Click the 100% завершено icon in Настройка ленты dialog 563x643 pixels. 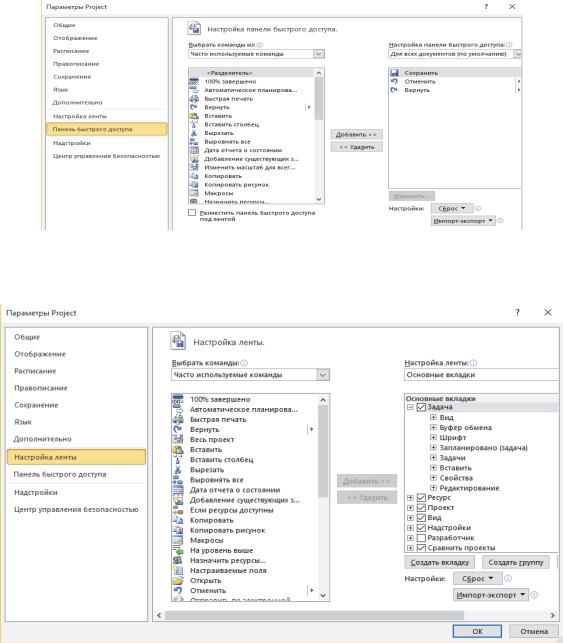pos(178,399)
